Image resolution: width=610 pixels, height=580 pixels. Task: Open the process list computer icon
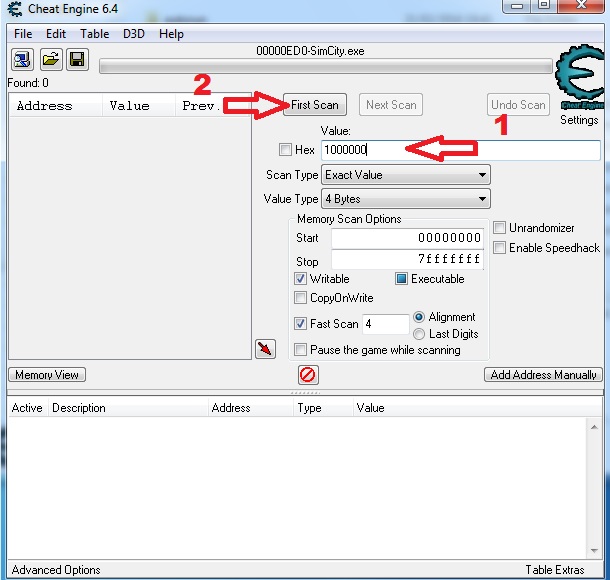(x=22, y=60)
